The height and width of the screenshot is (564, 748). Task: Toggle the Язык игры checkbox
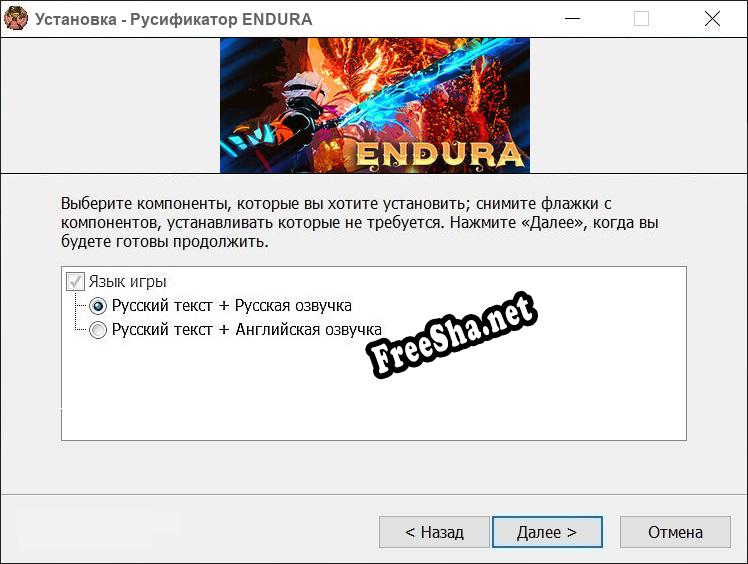click(x=75, y=282)
